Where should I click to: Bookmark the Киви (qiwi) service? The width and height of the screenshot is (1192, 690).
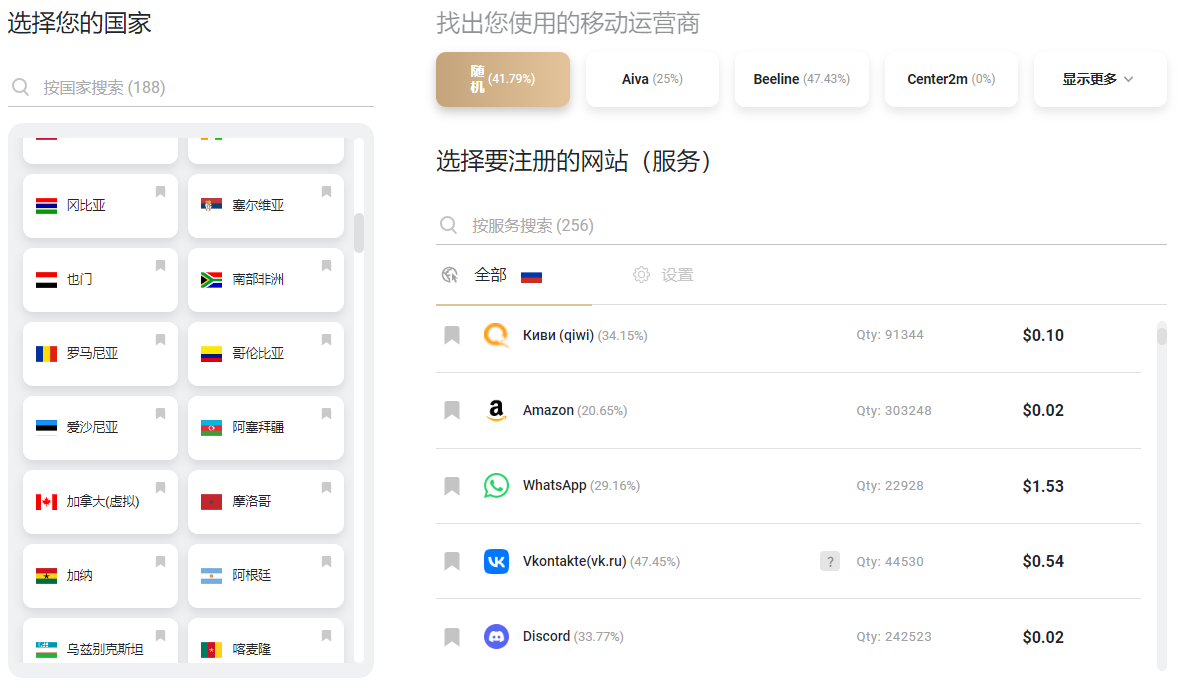click(452, 335)
